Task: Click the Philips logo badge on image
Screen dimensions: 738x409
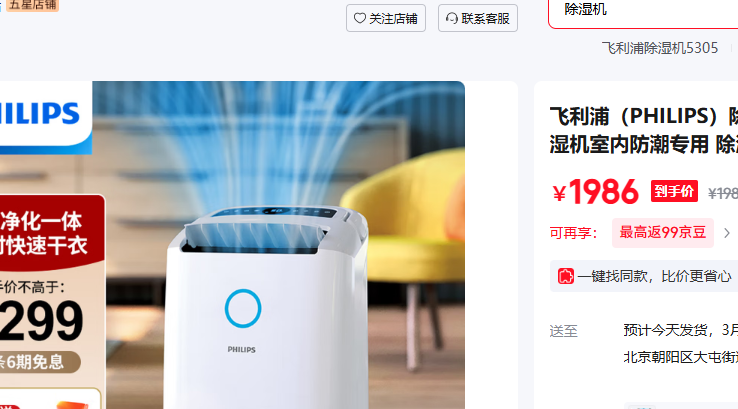Action: [46, 117]
